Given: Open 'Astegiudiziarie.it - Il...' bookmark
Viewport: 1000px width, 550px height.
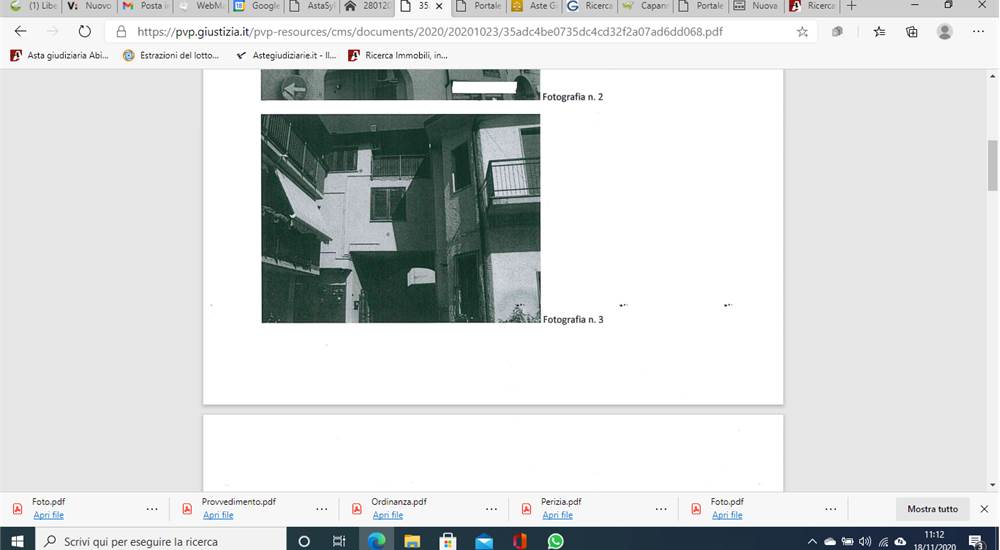Looking at the screenshot, I should [x=286, y=56].
